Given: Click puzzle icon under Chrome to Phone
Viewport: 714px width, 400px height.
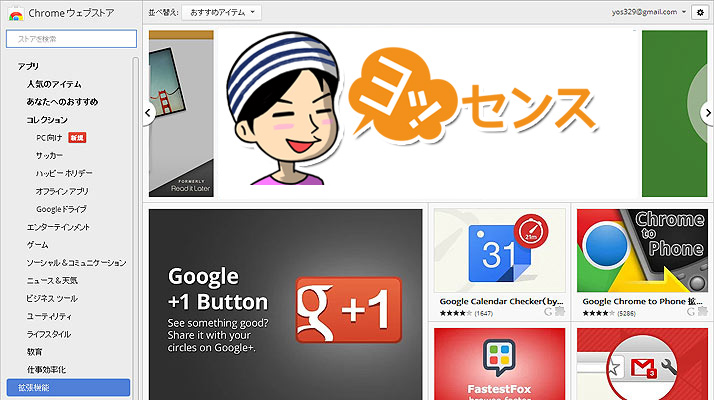Looking at the screenshot, I should coord(703,312).
